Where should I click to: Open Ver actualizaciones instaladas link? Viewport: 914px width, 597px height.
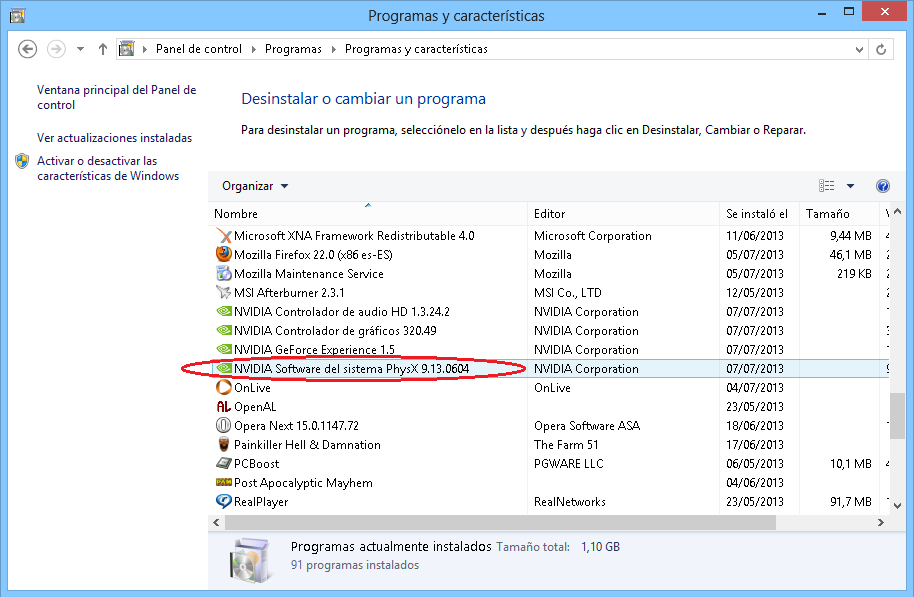click(114, 138)
